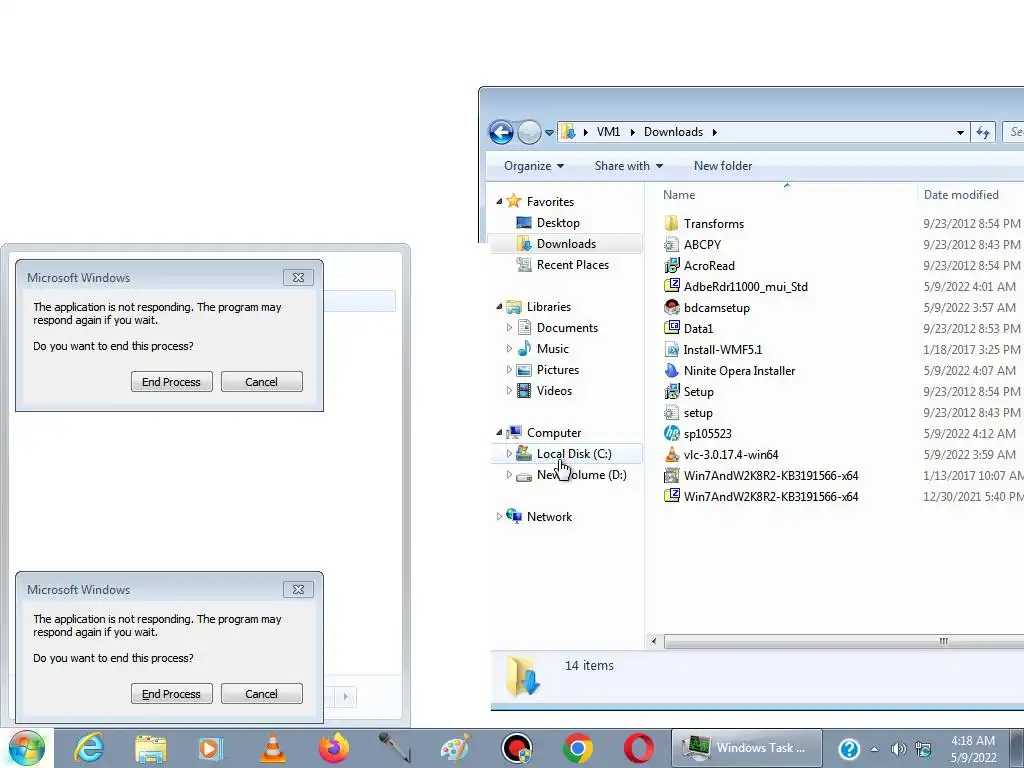Launch Internet Explorer from taskbar
The width and height of the screenshot is (1024, 768).
pos(89,748)
